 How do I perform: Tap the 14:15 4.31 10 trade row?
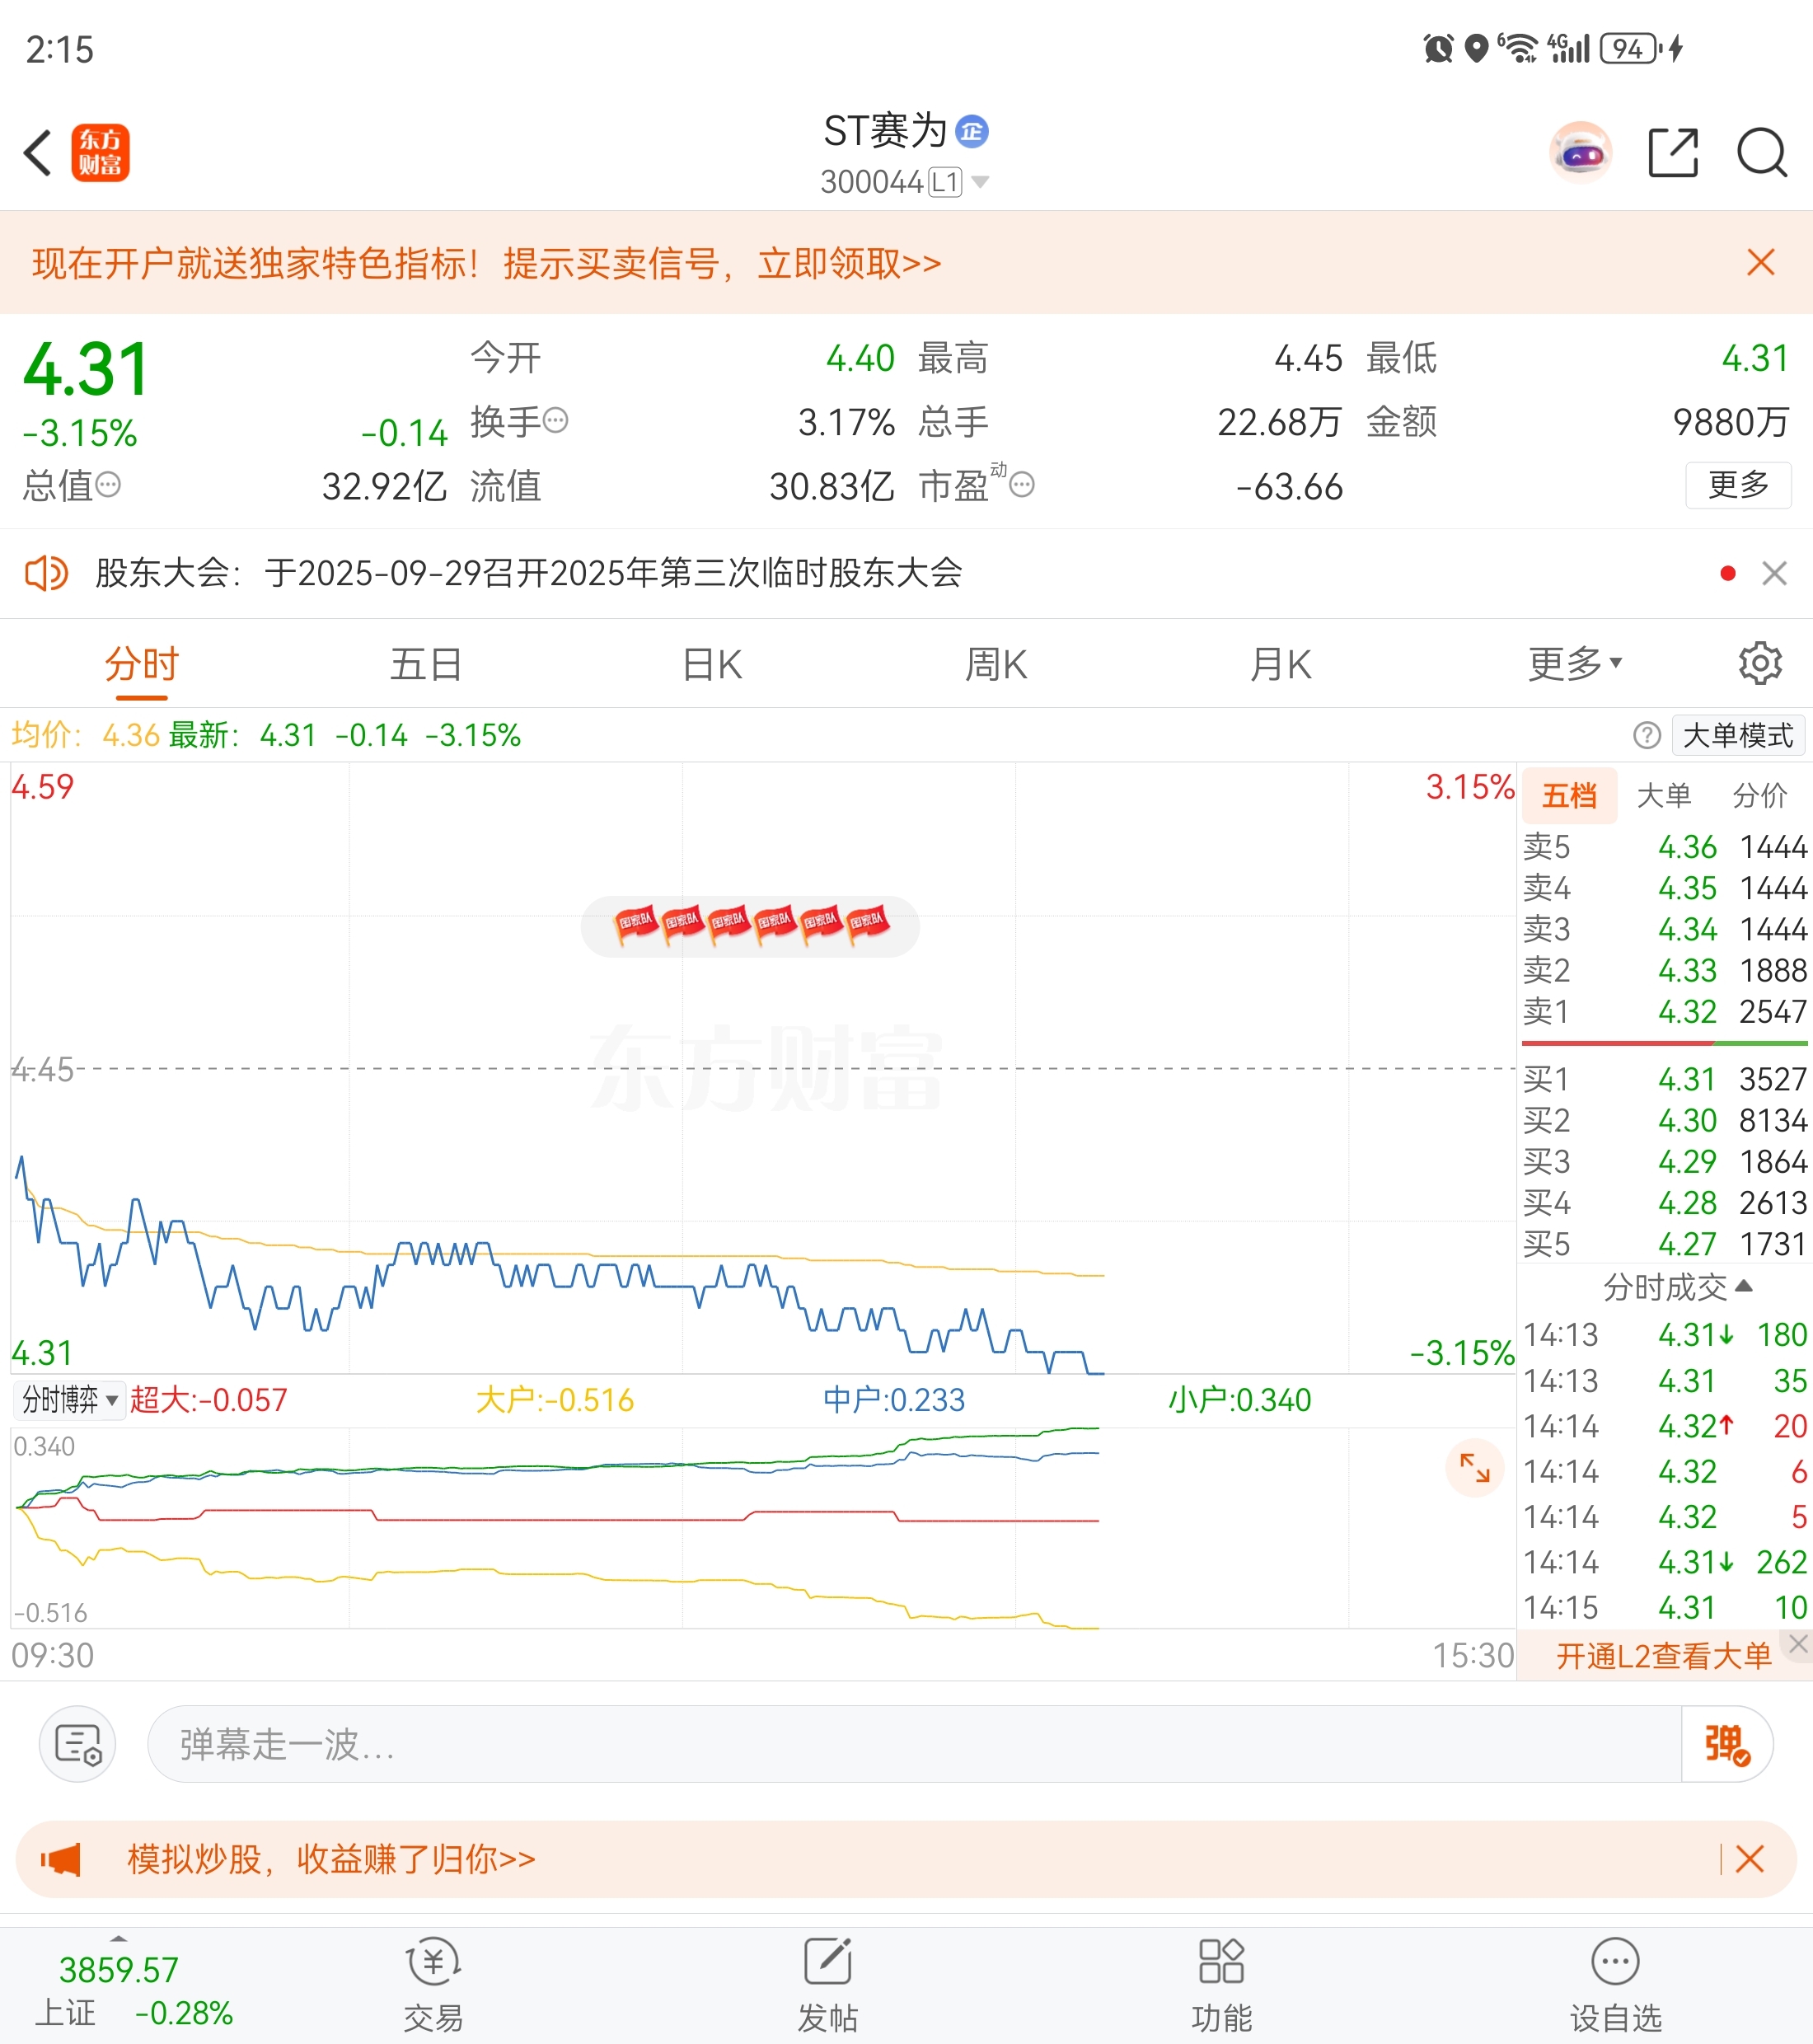(x=1664, y=1608)
